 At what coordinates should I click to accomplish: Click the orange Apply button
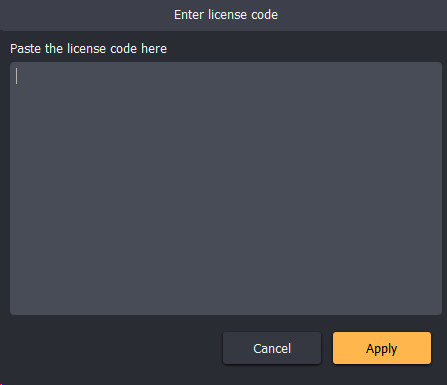[382, 348]
